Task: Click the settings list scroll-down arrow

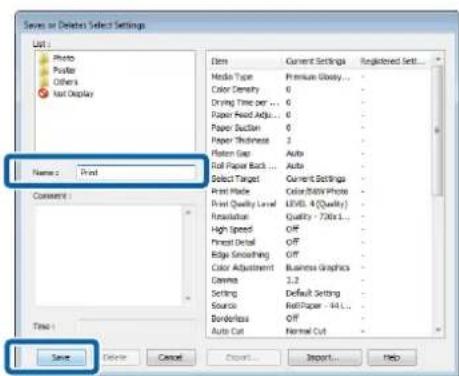Action: point(438,330)
